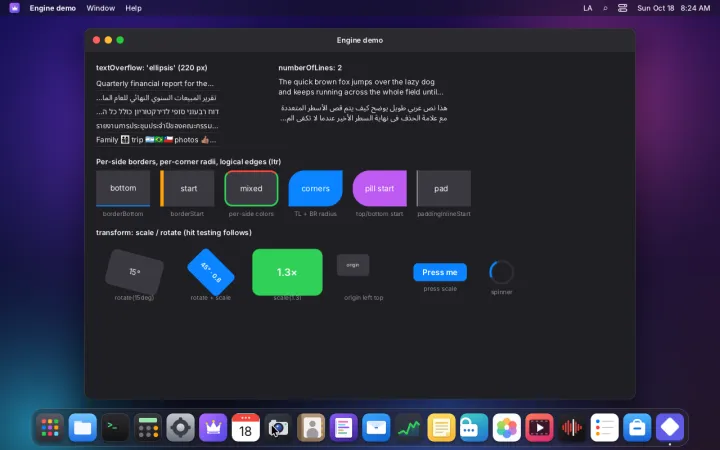The image size is (720, 450).
Task: Click the 'rotate + scale' caption
Action: pos(211,298)
